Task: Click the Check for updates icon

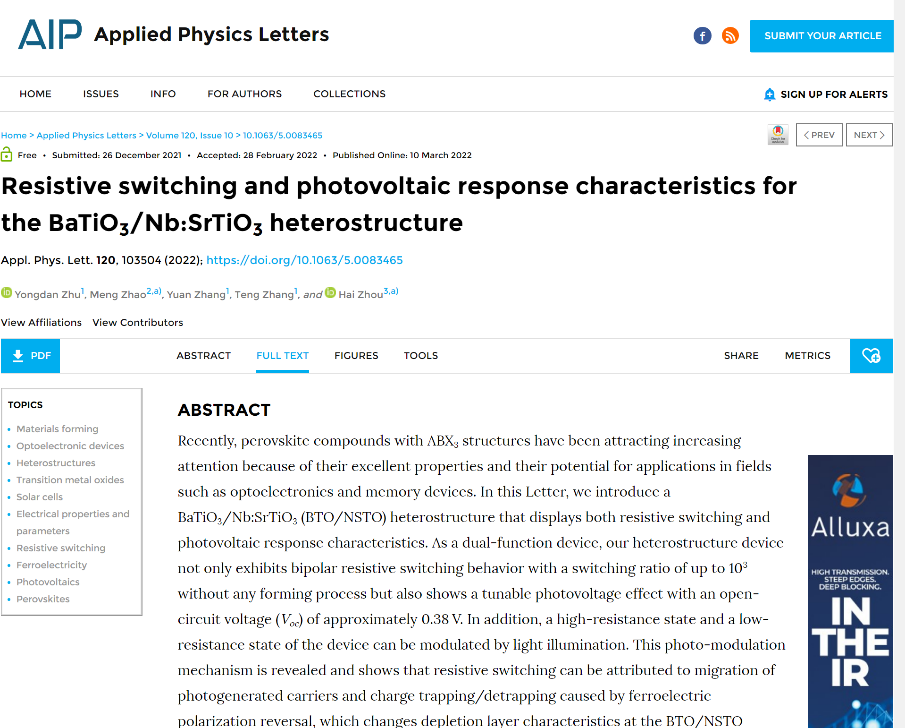Action: click(777, 135)
